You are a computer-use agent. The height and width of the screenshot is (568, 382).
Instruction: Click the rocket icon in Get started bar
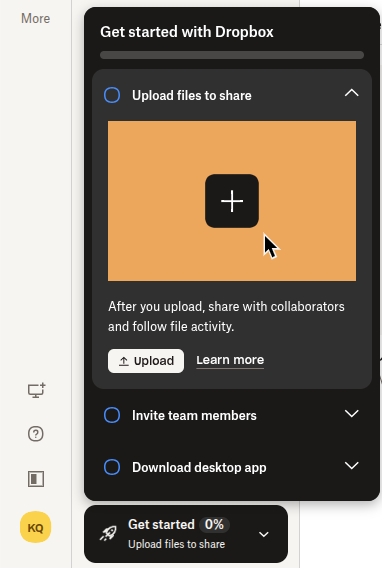tap(108, 534)
